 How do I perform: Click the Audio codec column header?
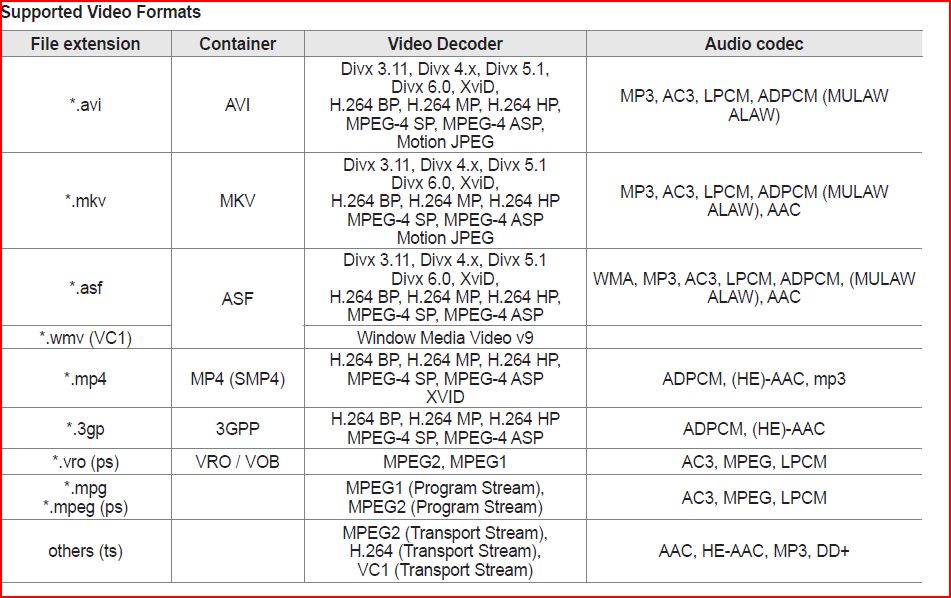coord(754,44)
